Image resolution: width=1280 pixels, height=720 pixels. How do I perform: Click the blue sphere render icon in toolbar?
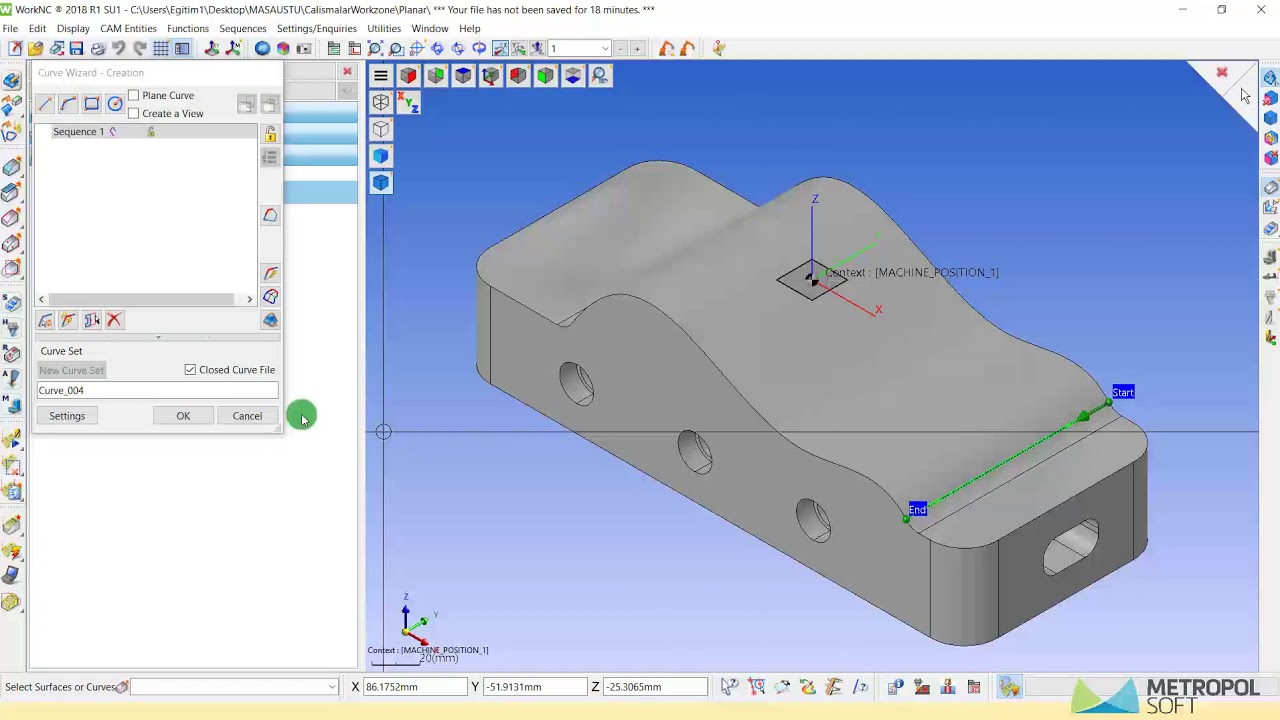262,48
